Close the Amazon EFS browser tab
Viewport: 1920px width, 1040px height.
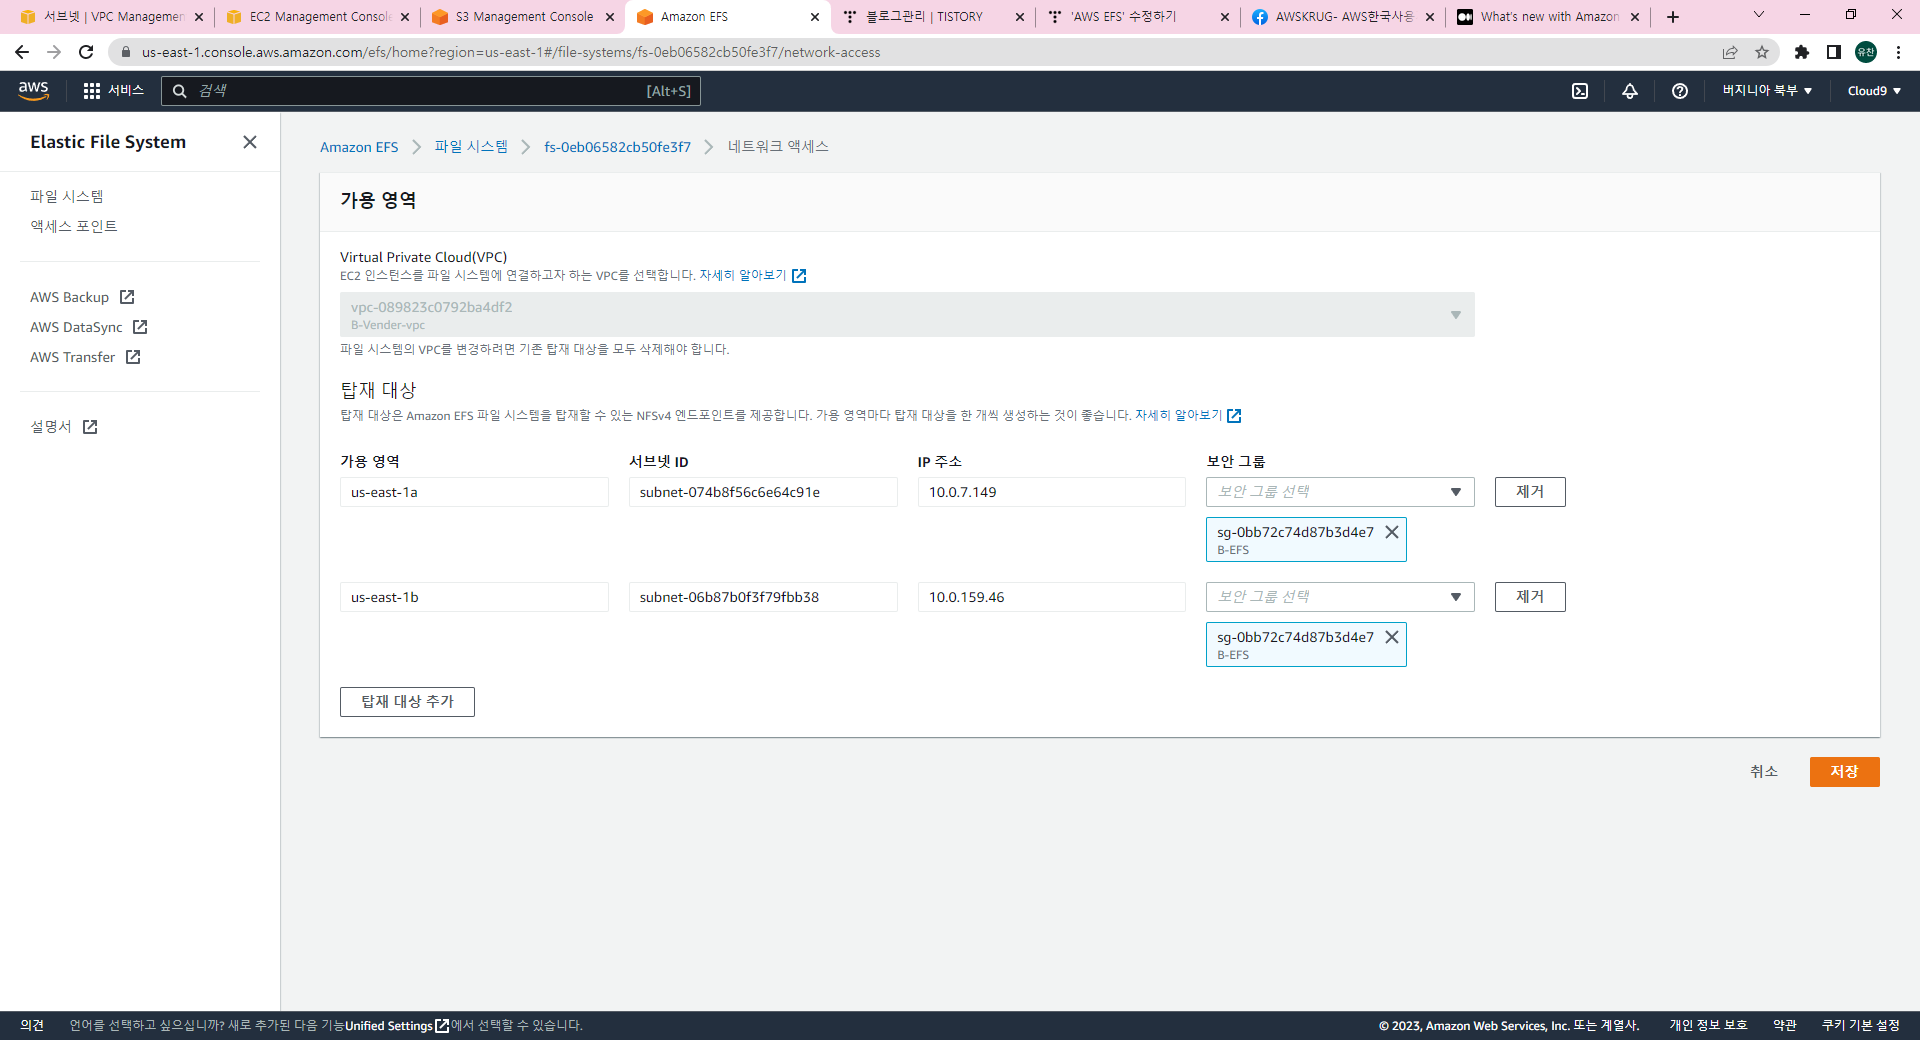[814, 17]
